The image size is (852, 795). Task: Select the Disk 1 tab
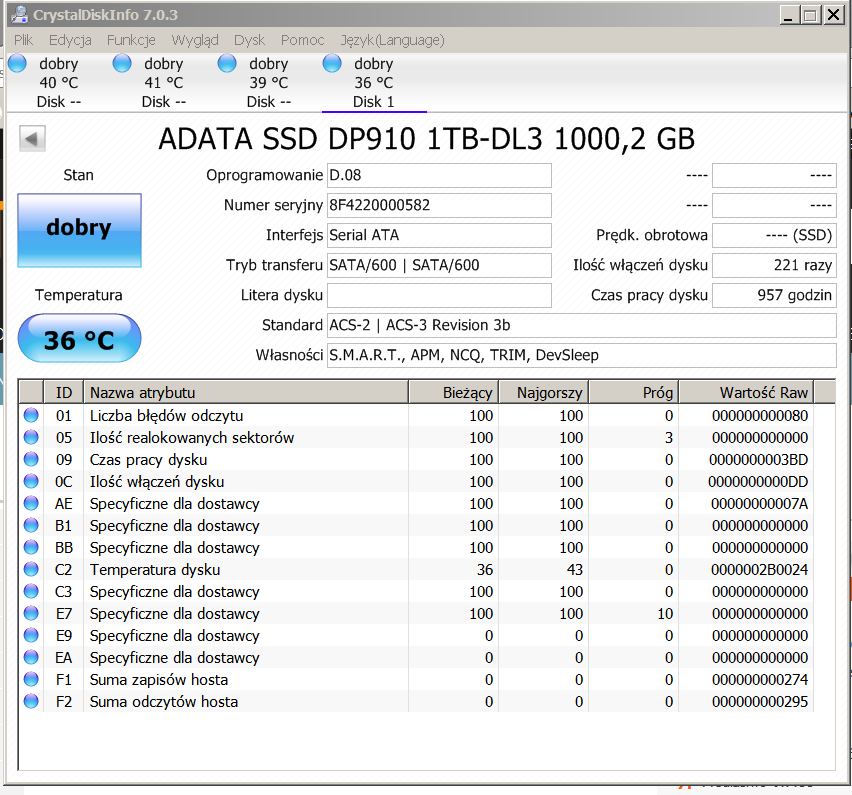[374, 83]
